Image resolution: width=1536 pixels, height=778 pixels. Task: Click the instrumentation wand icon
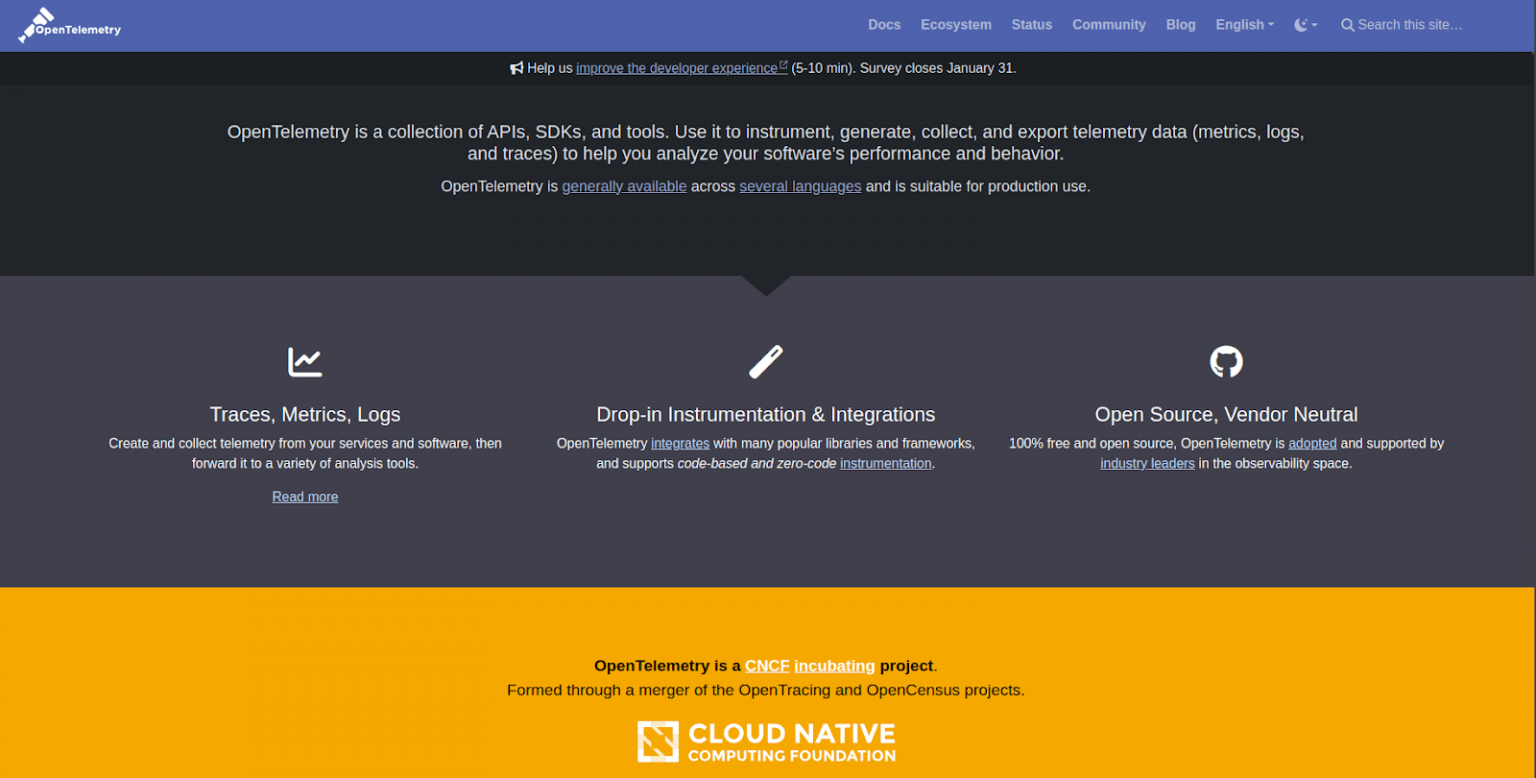tap(766, 361)
